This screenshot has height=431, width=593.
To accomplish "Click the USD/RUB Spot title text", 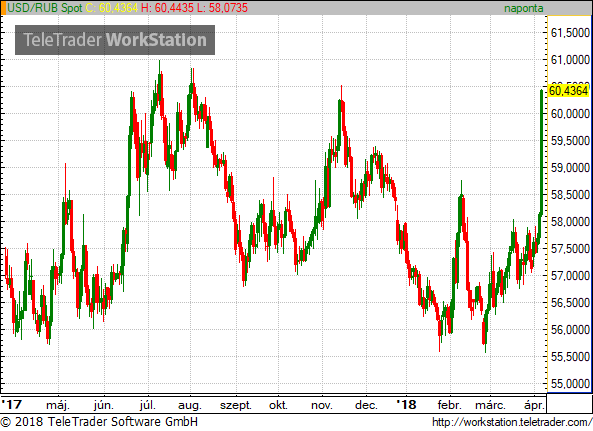I will point(45,8).
